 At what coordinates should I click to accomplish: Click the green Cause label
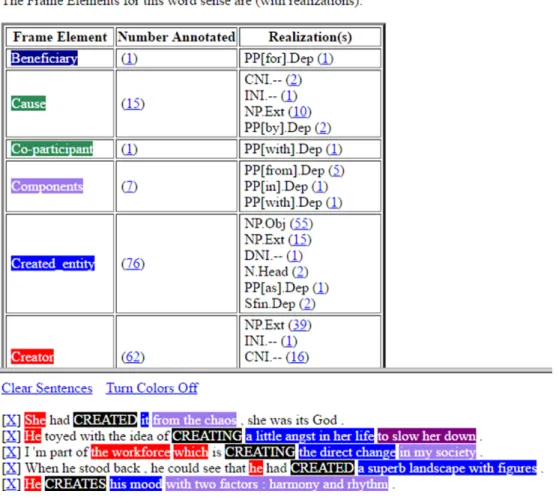click(29, 103)
